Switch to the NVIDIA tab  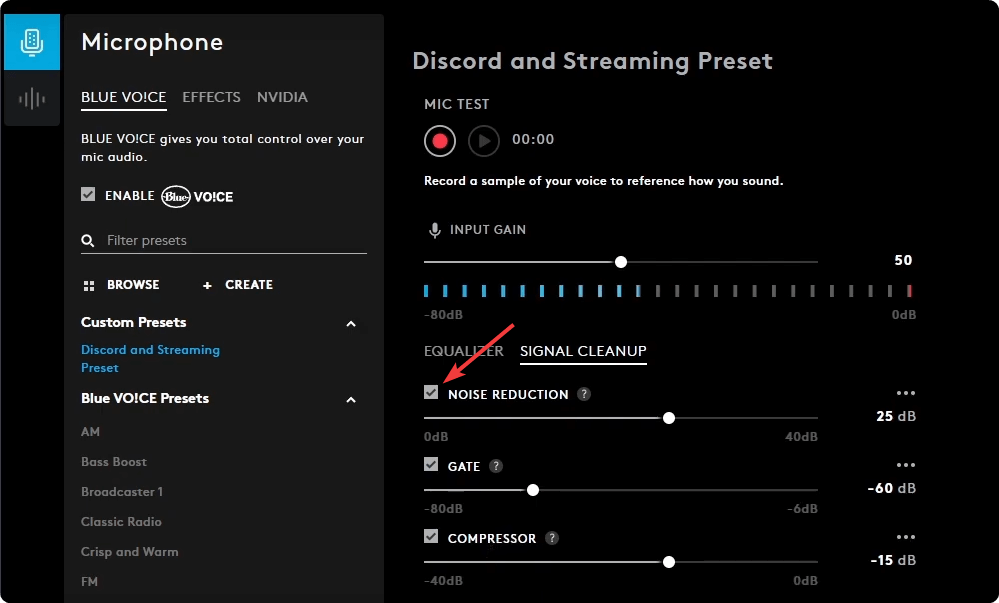[x=282, y=98]
